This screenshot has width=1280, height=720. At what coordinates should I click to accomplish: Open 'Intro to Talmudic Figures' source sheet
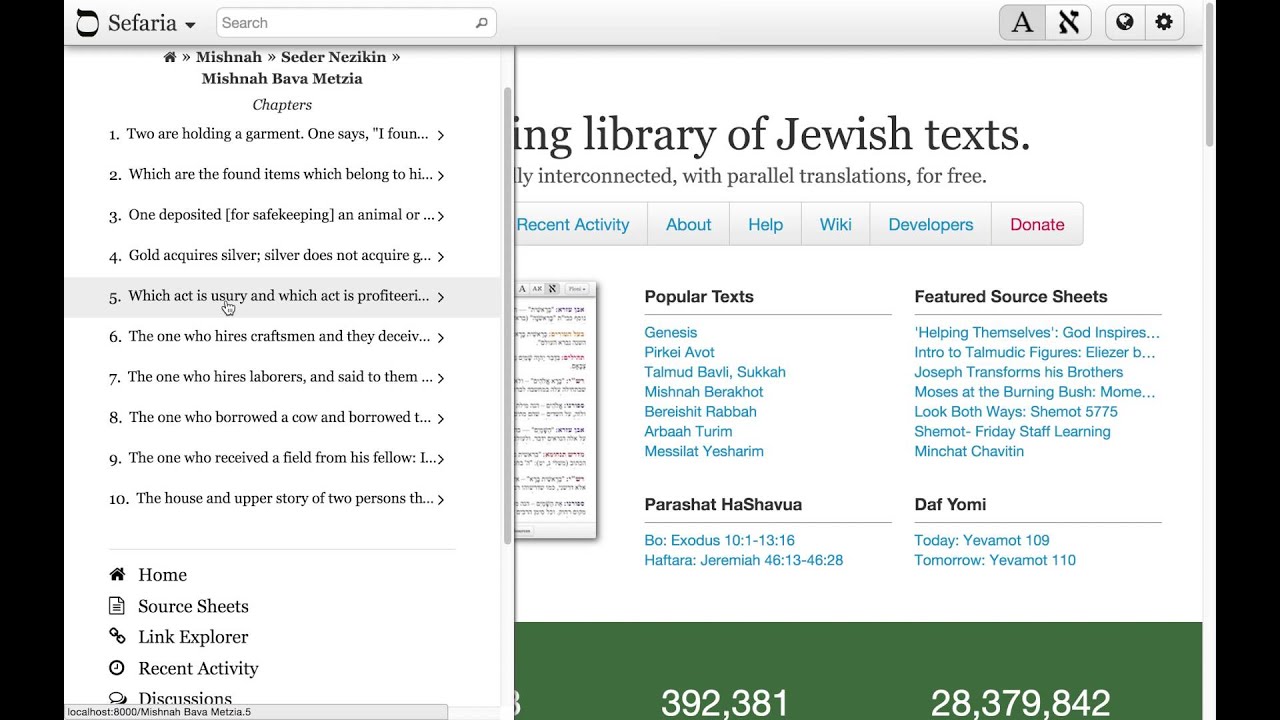[1035, 352]
